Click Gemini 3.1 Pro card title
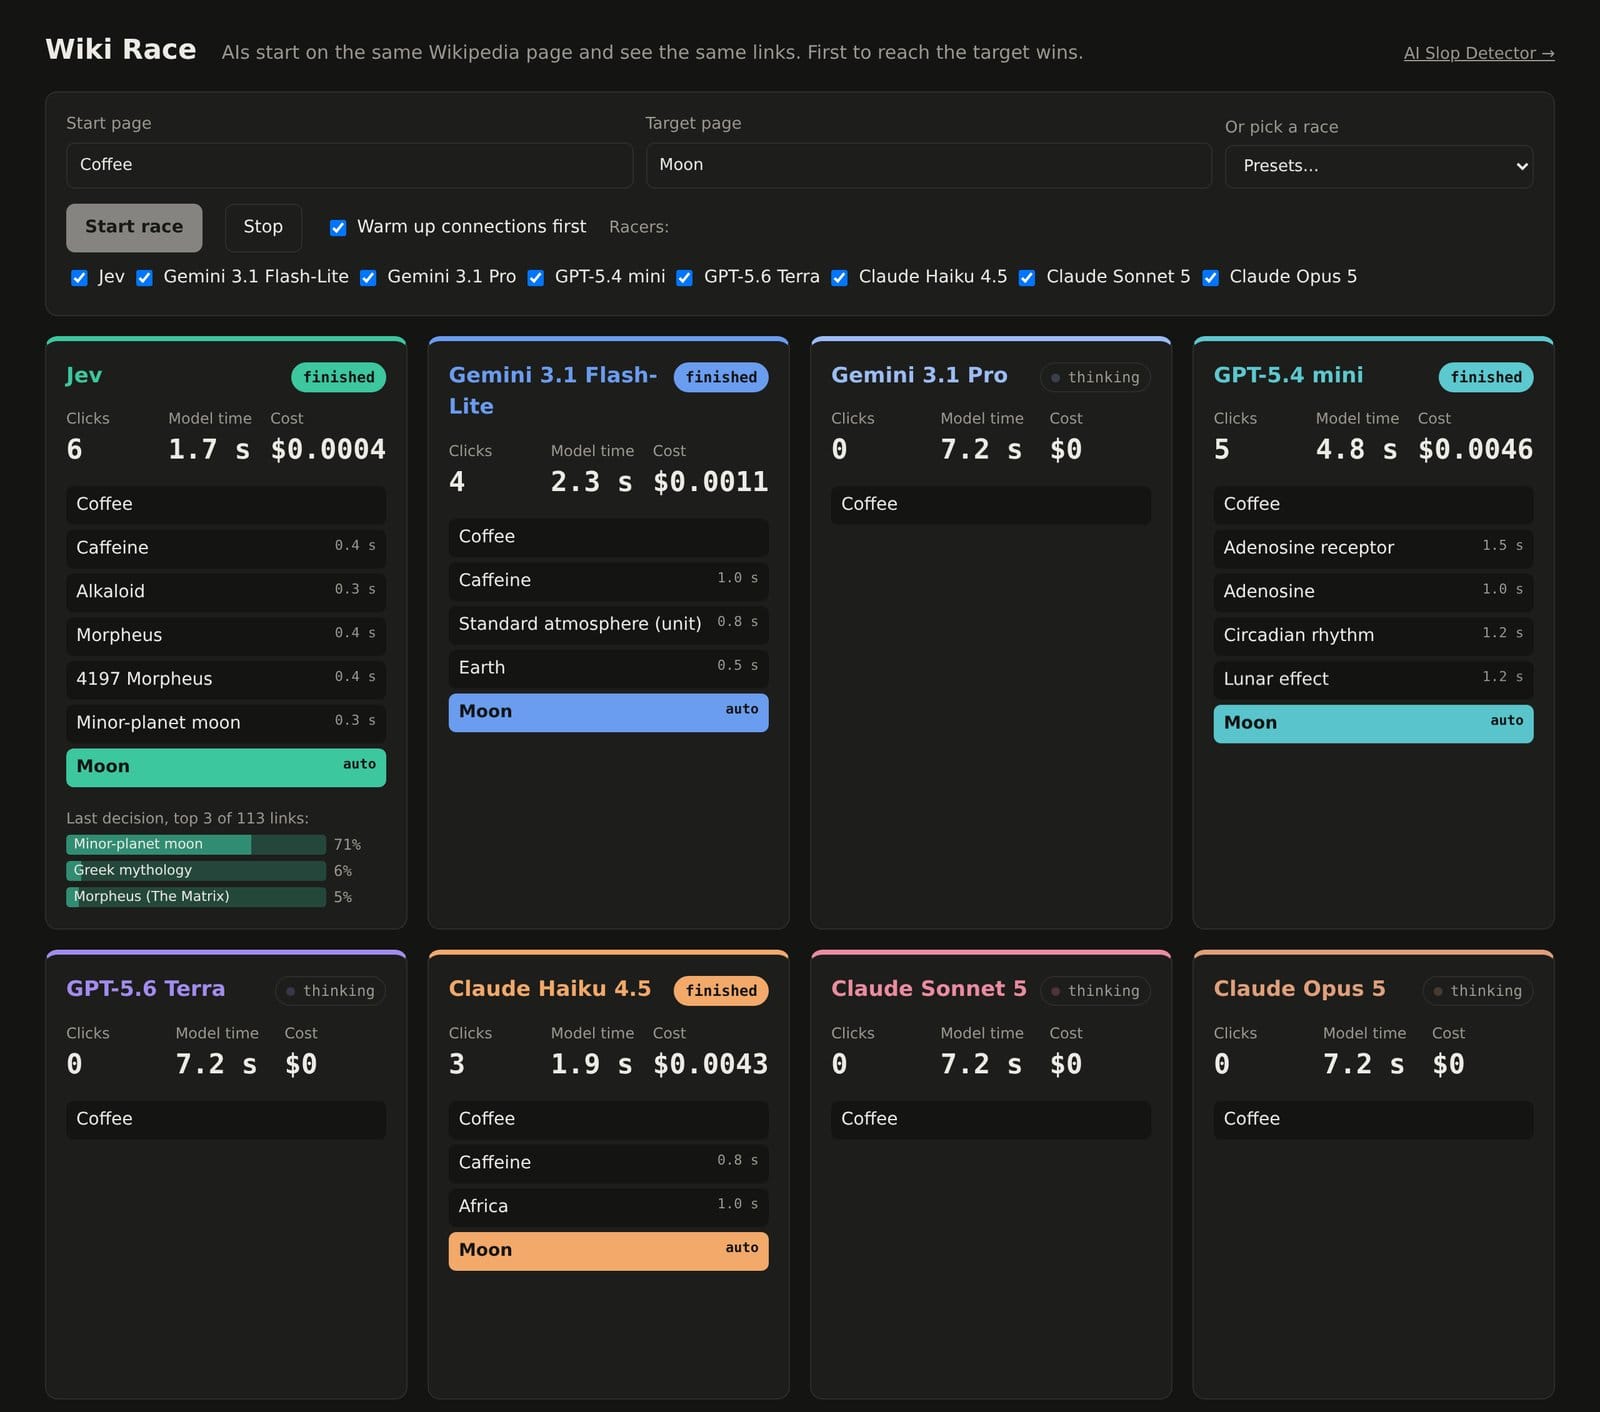1600x1412 pixels. (x=919, y=375)
